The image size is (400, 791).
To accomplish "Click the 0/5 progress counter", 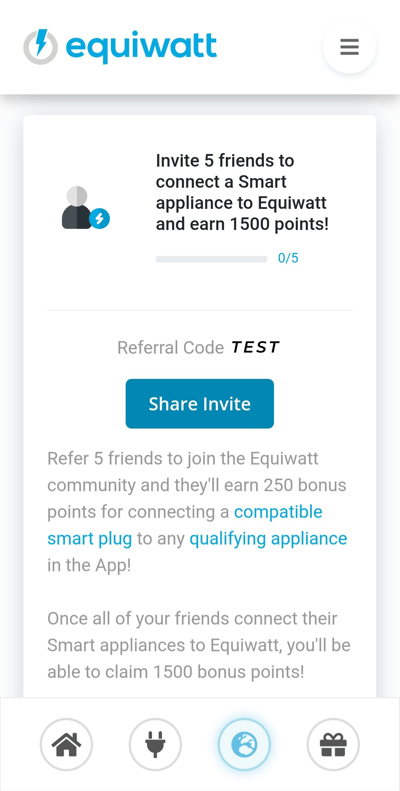I will click(288, 258).
